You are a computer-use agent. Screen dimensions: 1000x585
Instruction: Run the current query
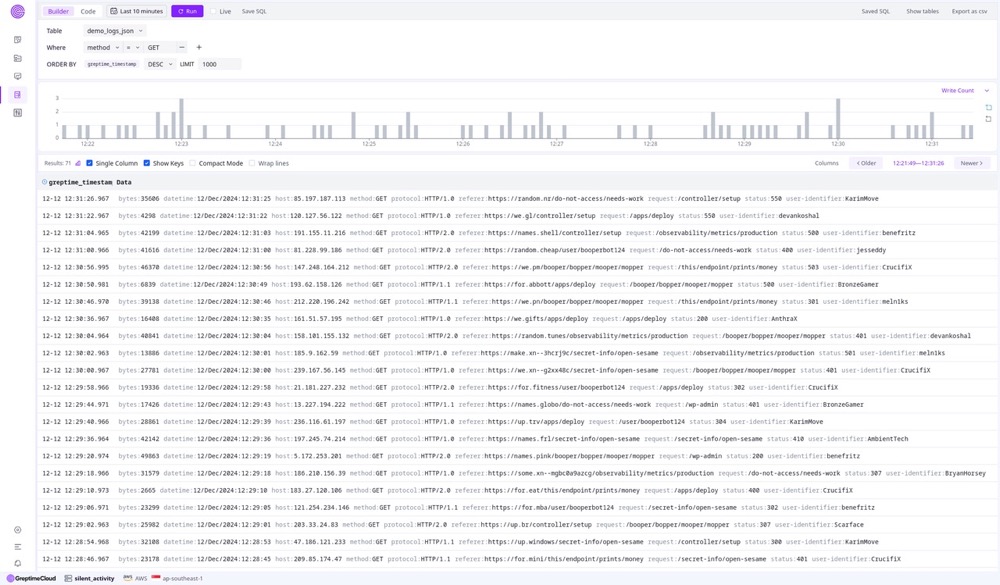point(189,11)
